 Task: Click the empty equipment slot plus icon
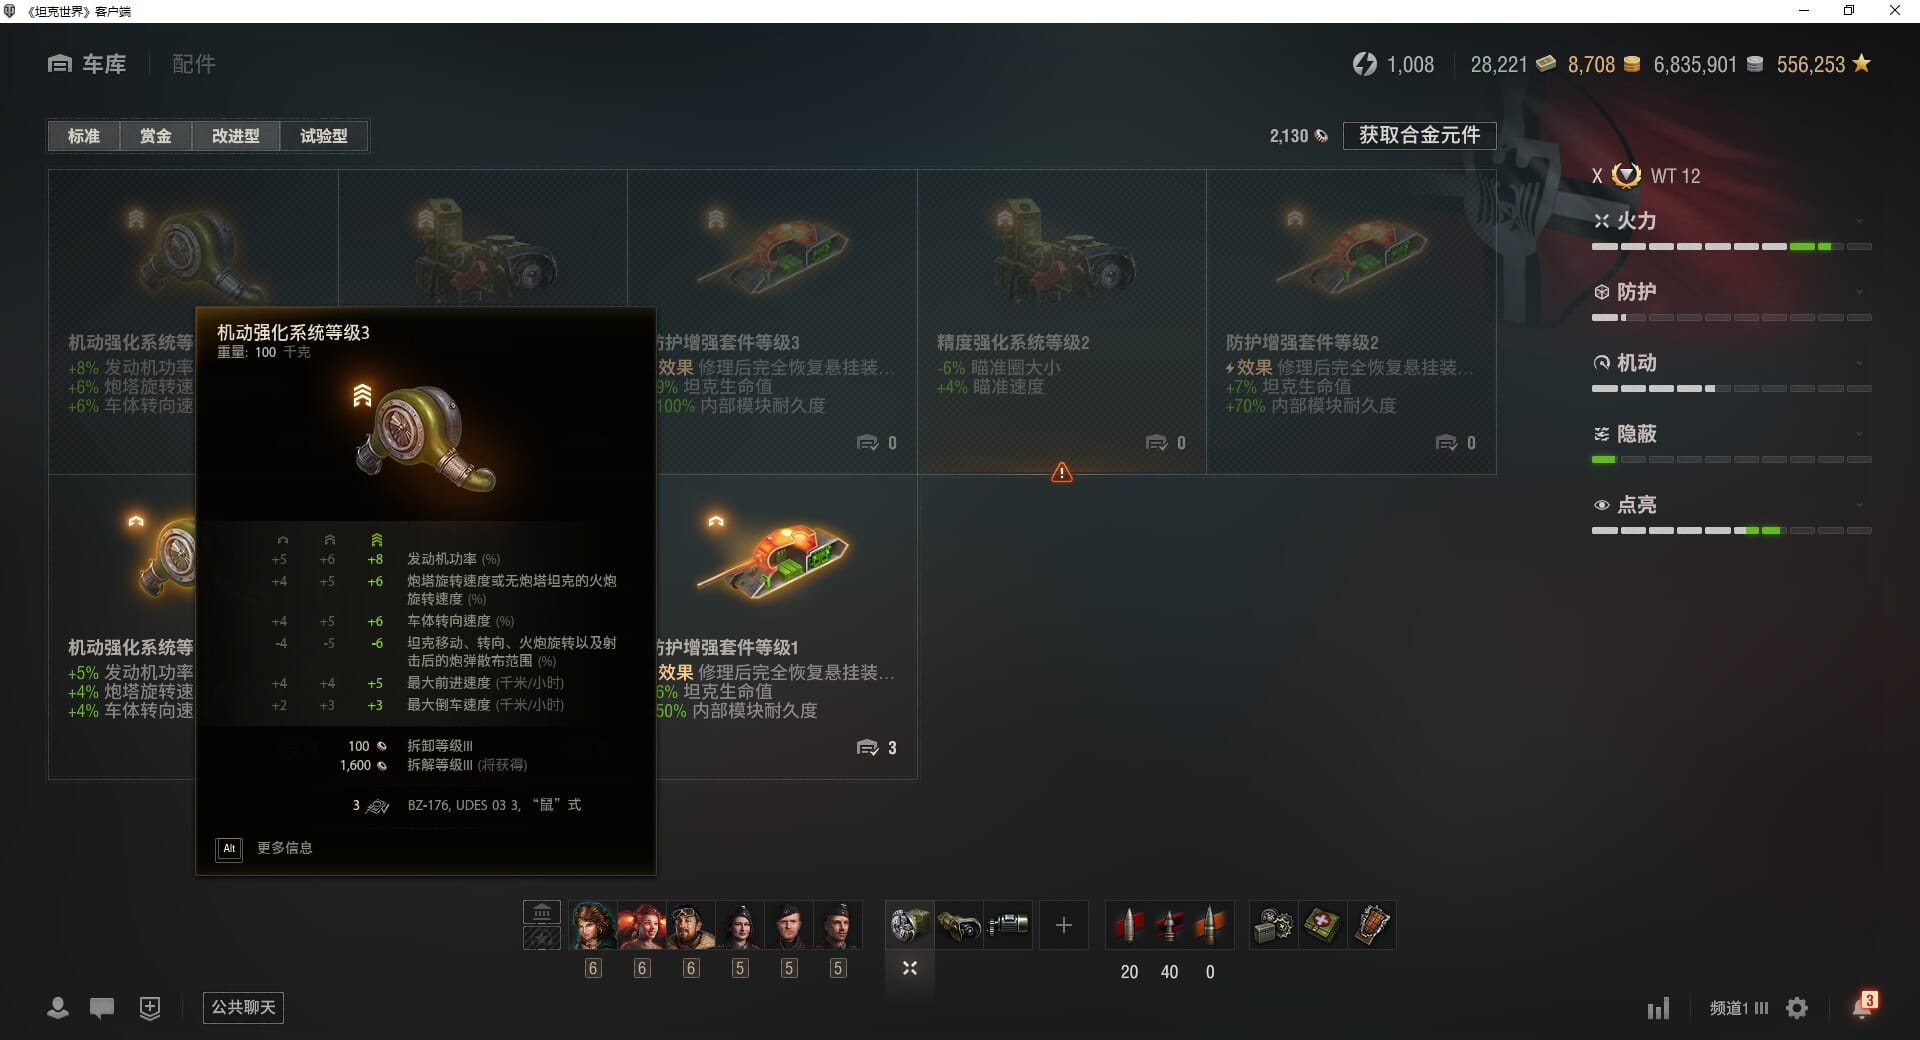1063,925
